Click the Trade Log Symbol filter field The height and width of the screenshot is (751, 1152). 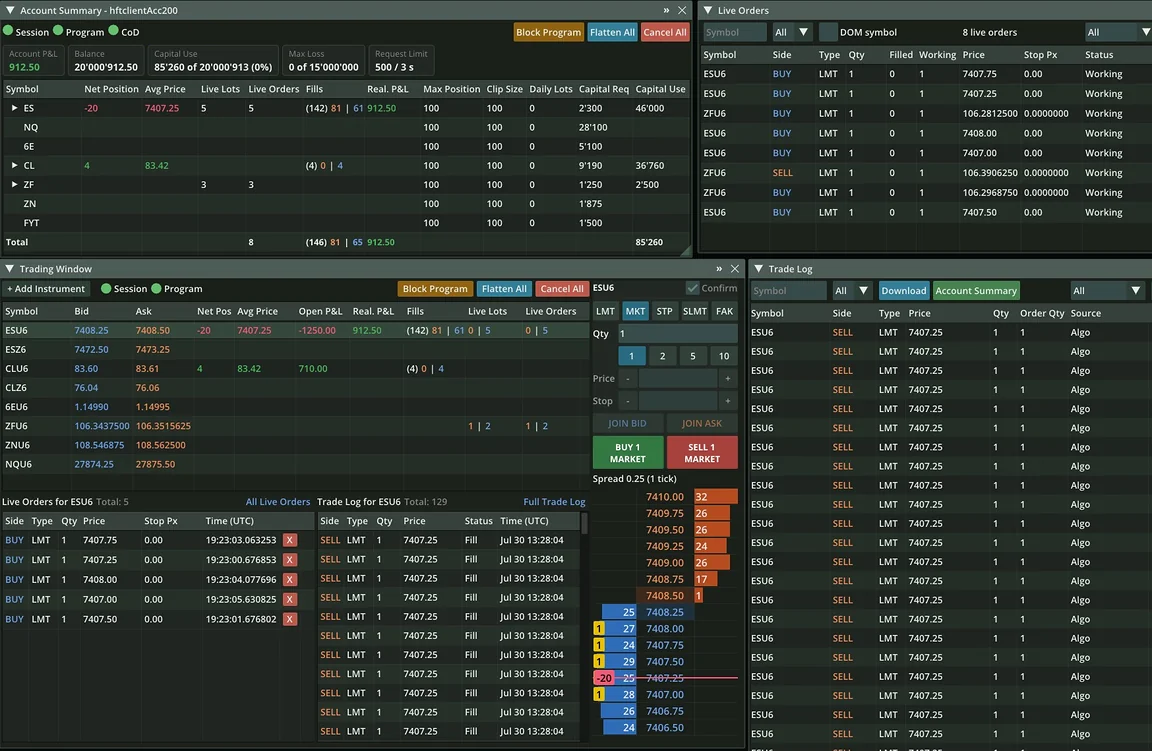788,290
